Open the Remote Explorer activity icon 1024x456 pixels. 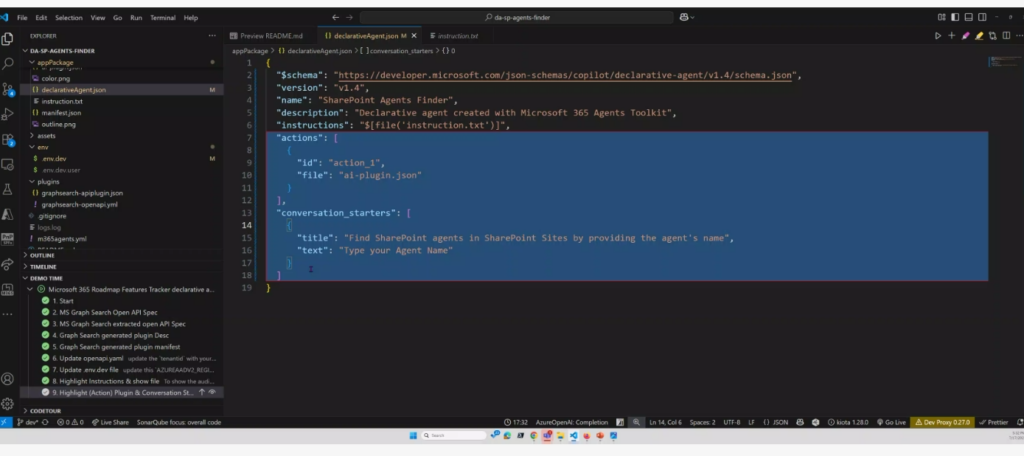click(8, 164)
